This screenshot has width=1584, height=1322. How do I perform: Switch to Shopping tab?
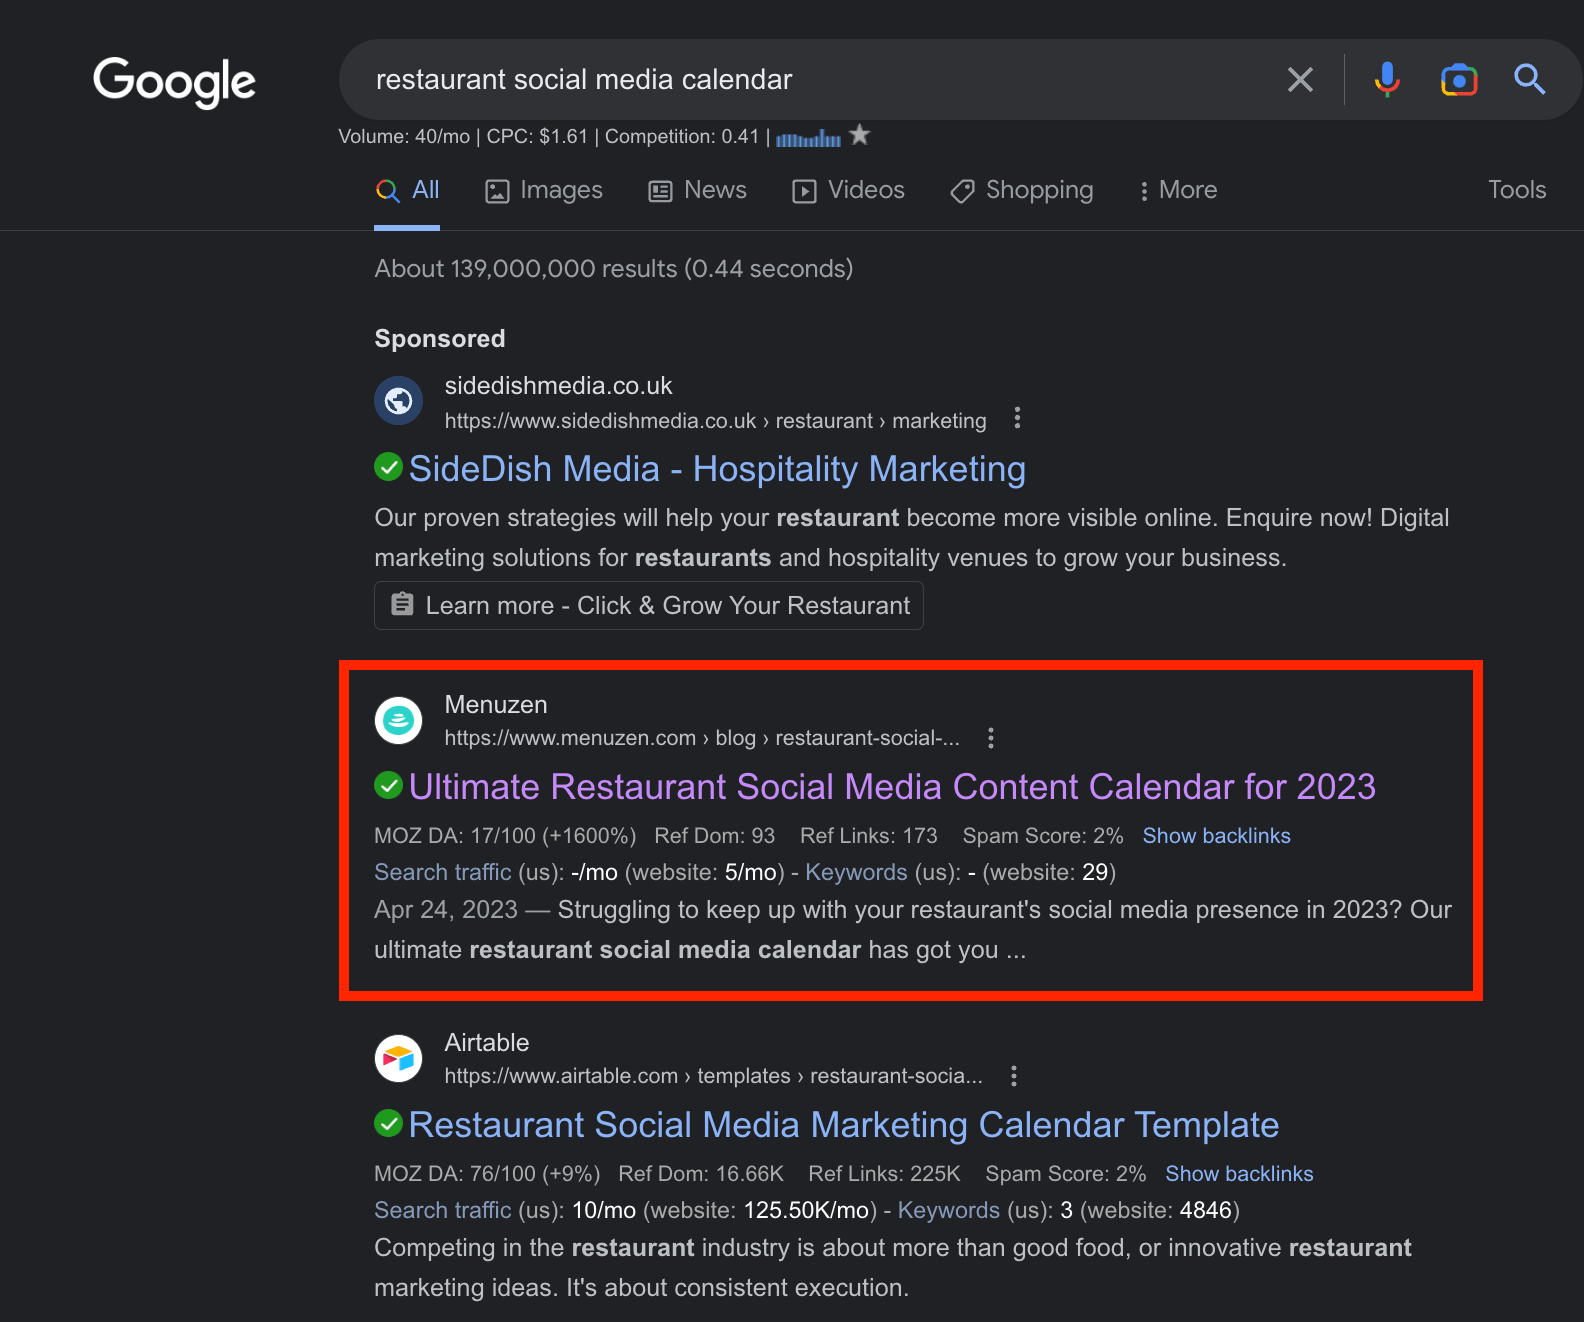1022,190
